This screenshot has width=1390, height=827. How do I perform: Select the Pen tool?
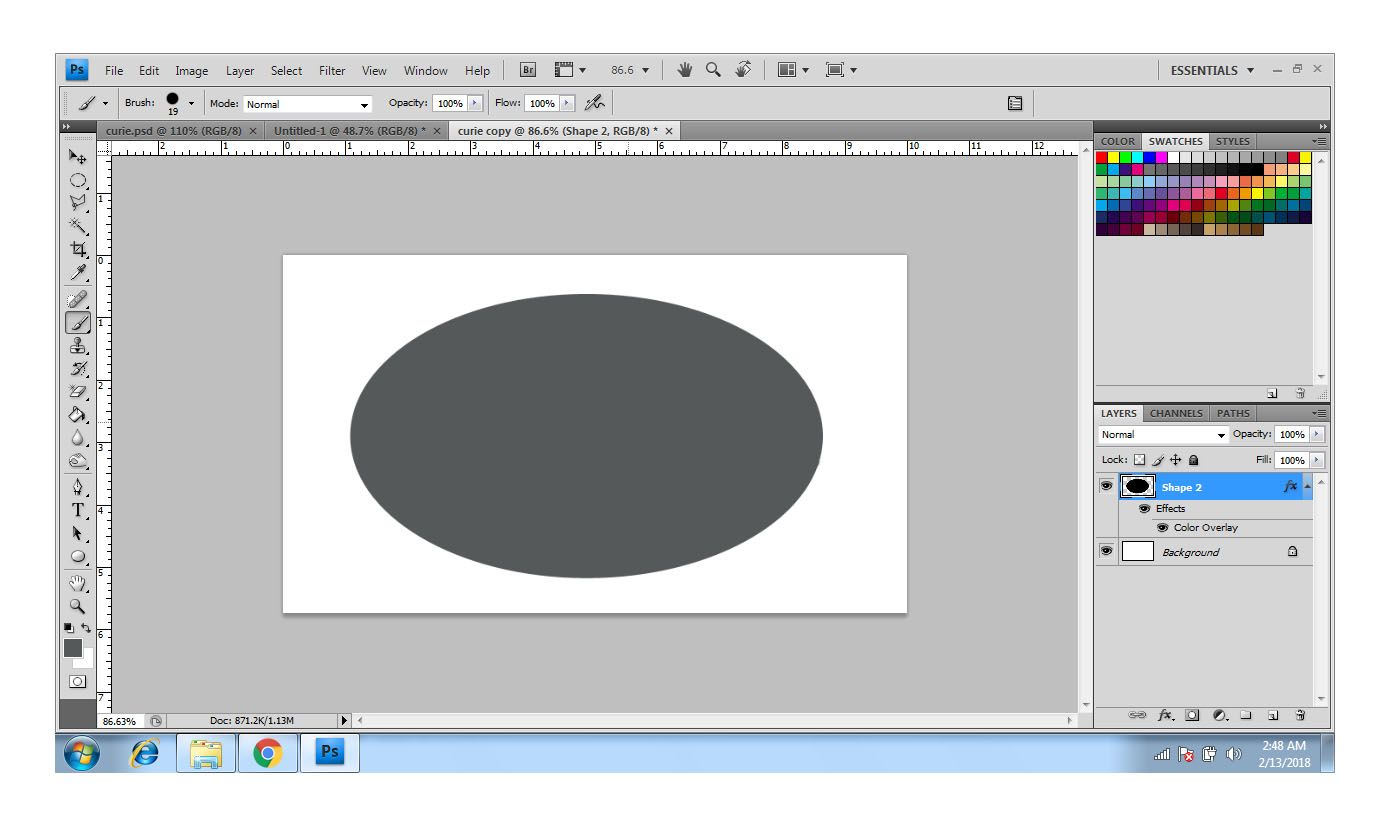pyautogui.click(x=77, y=487)
